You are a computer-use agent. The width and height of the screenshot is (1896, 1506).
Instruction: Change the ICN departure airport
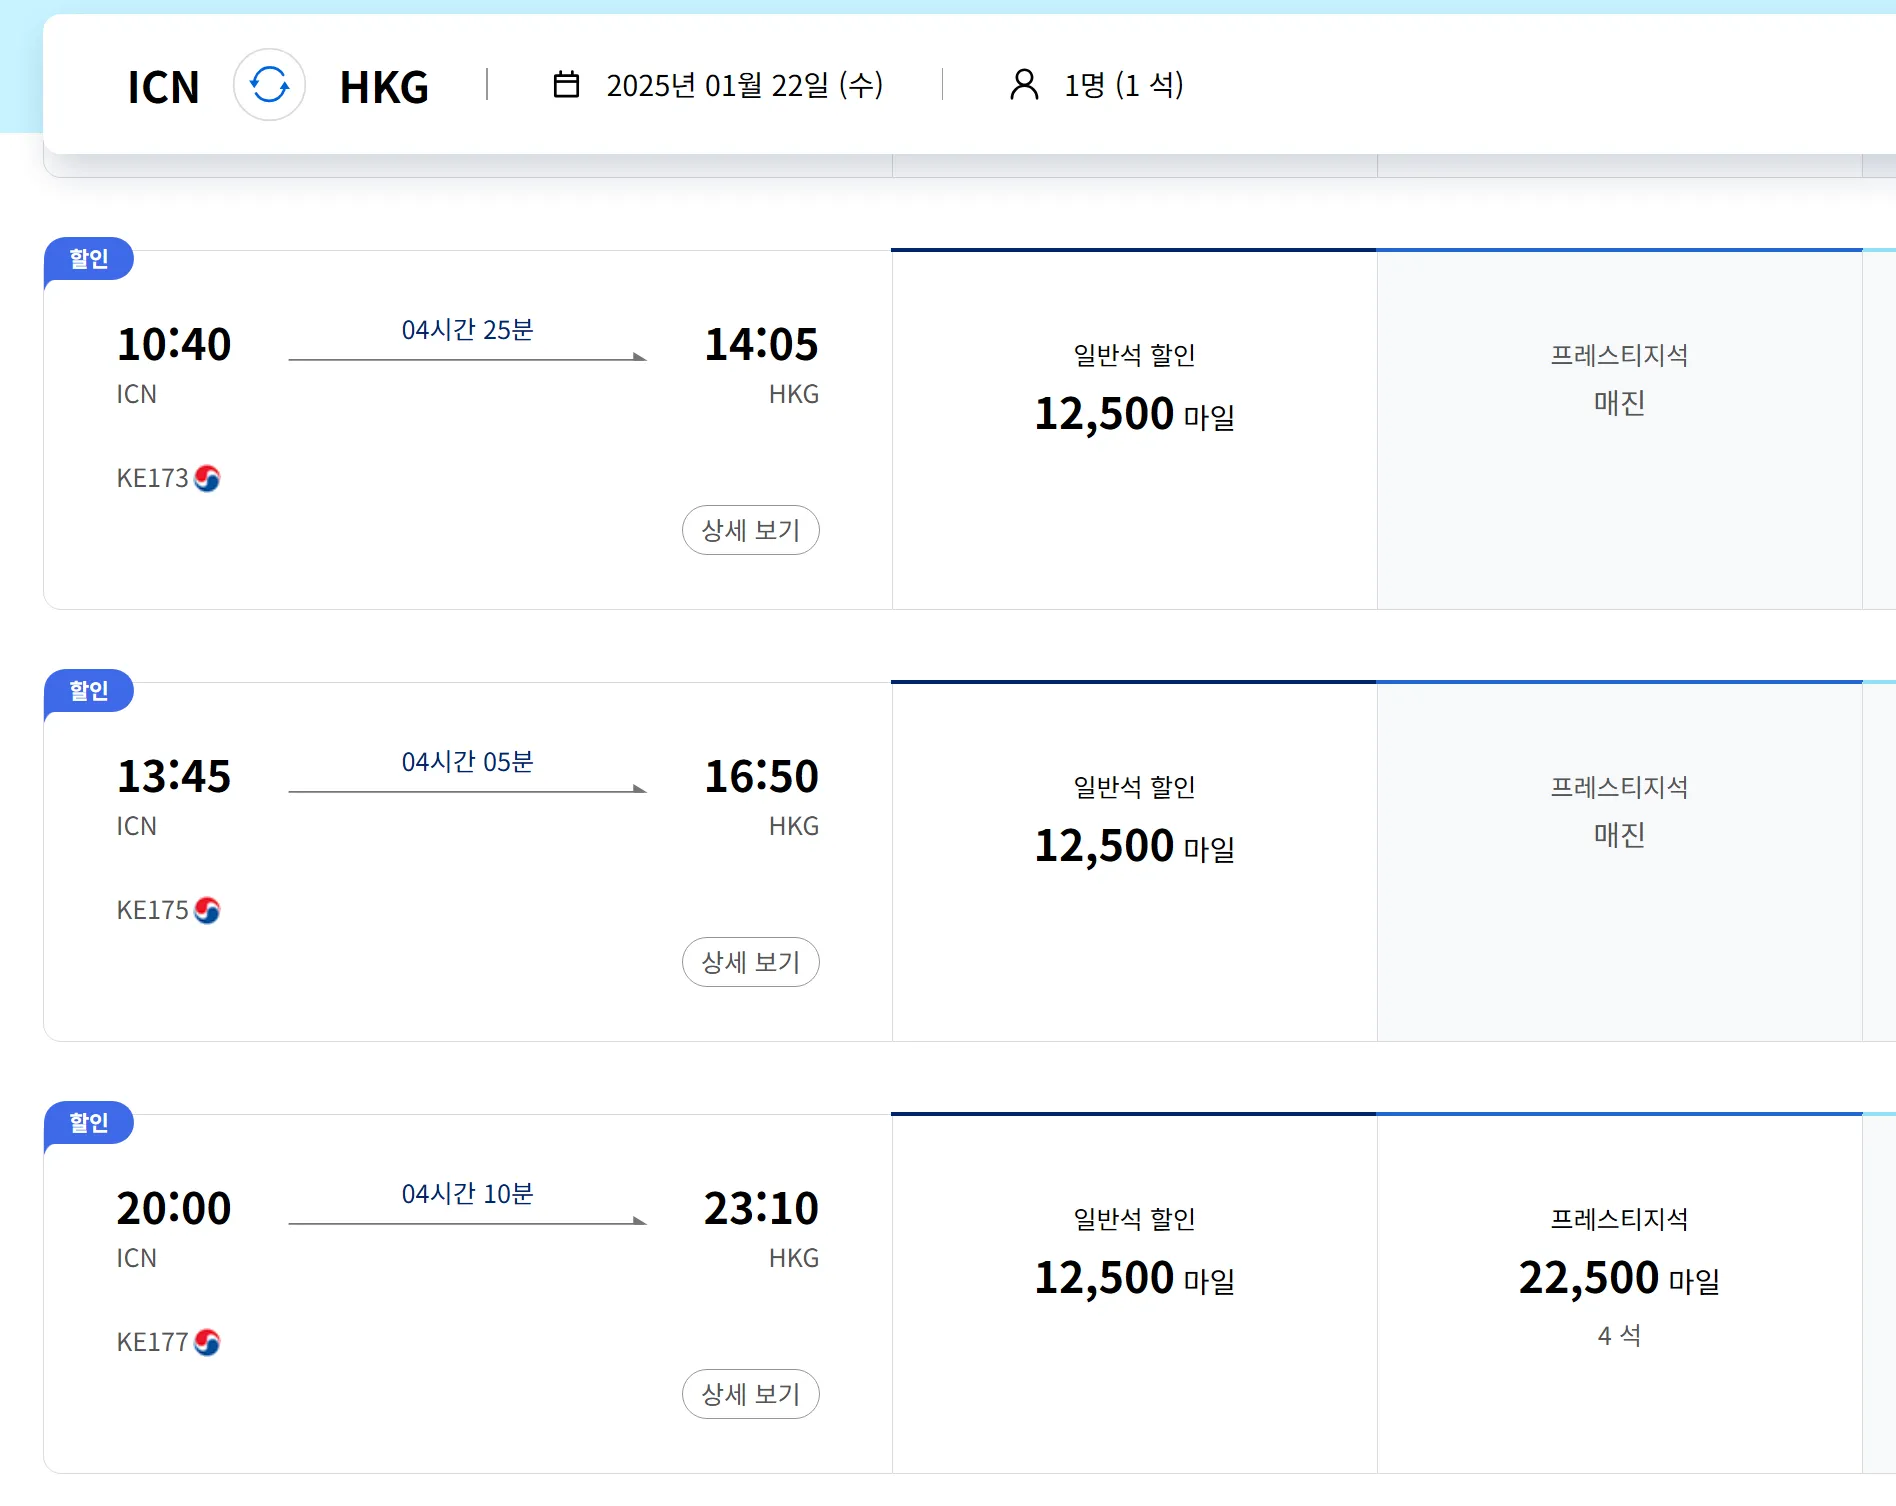[x=164, y=87]
